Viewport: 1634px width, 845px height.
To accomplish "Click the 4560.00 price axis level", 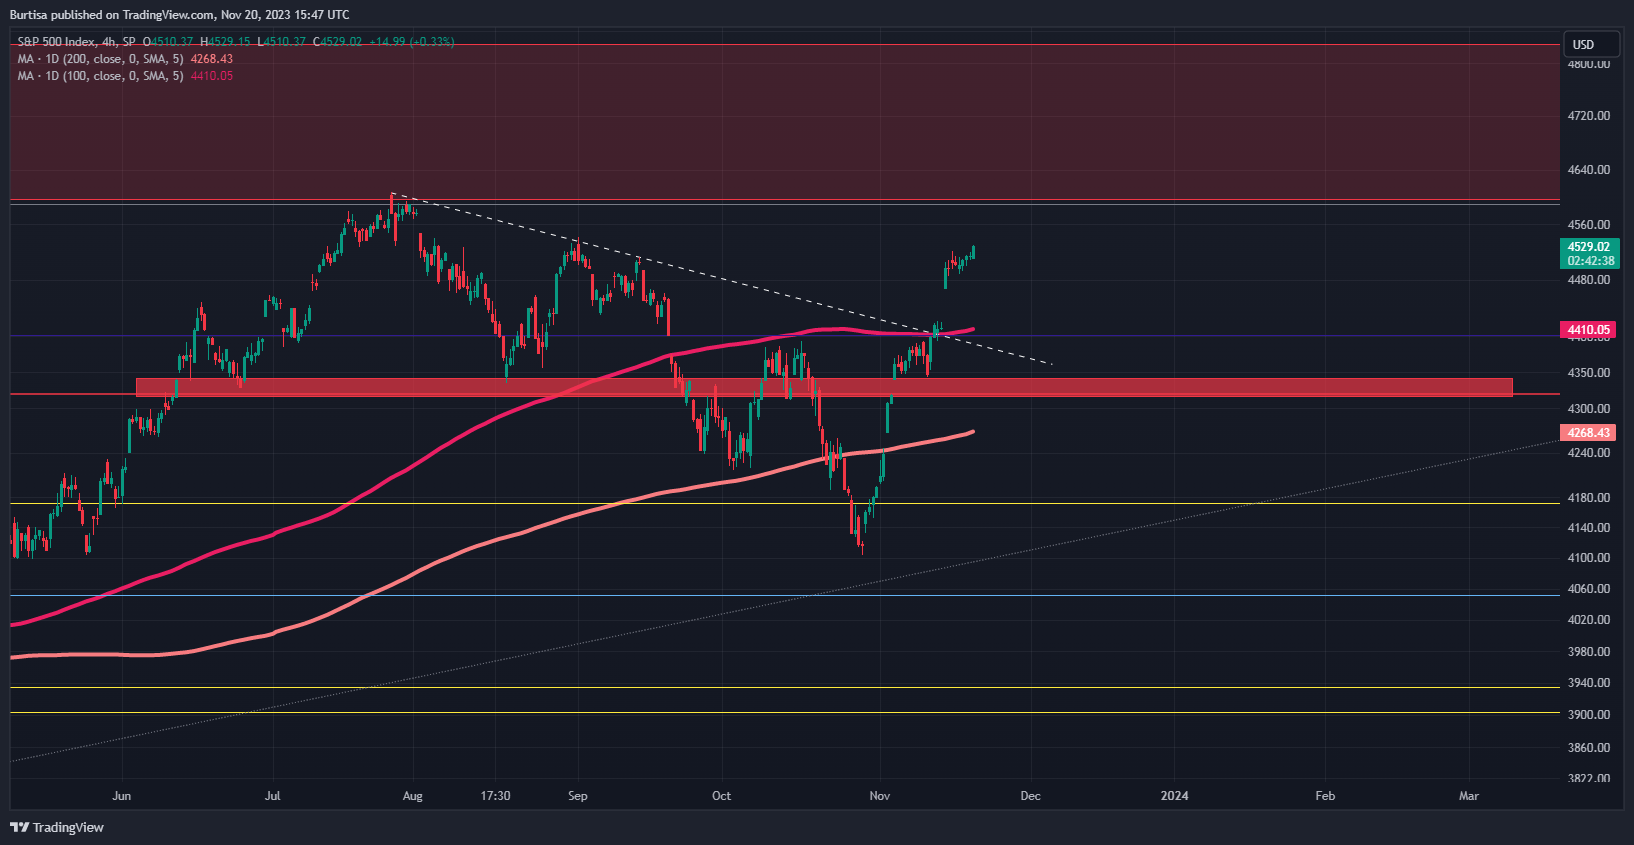I will point(1588,225).
